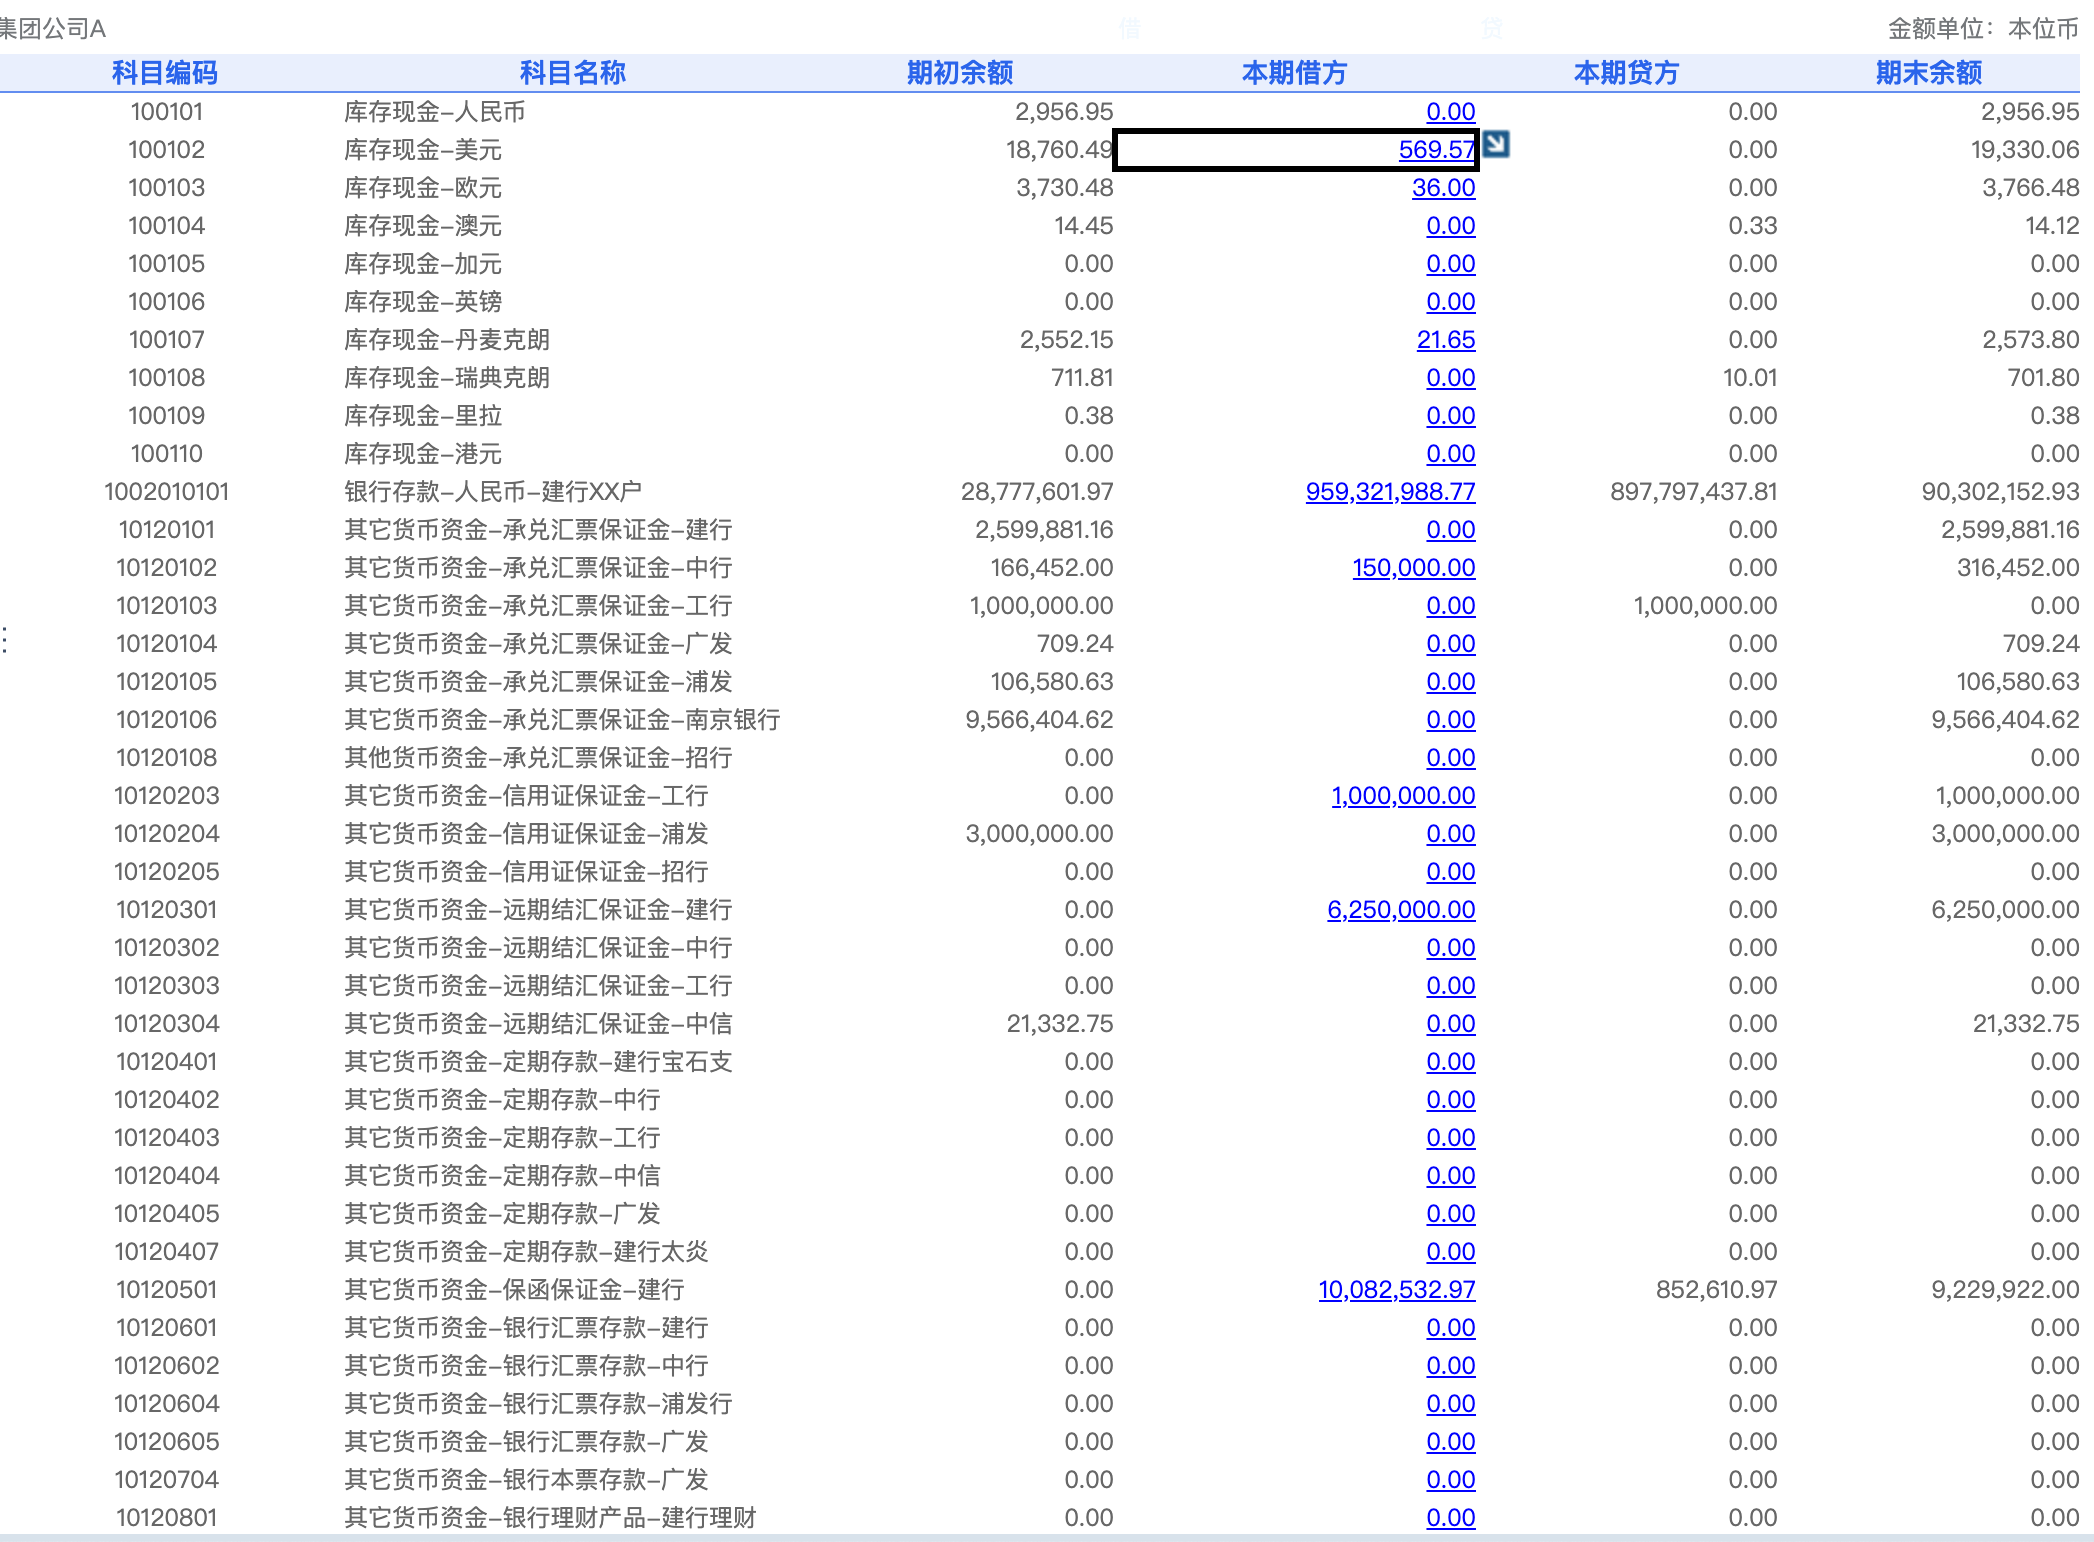Open the 21.65 debit link for 丹麦克朗
Image resolution: width=2094 pixels, height=1542 pixels.
click(1445, 340)
